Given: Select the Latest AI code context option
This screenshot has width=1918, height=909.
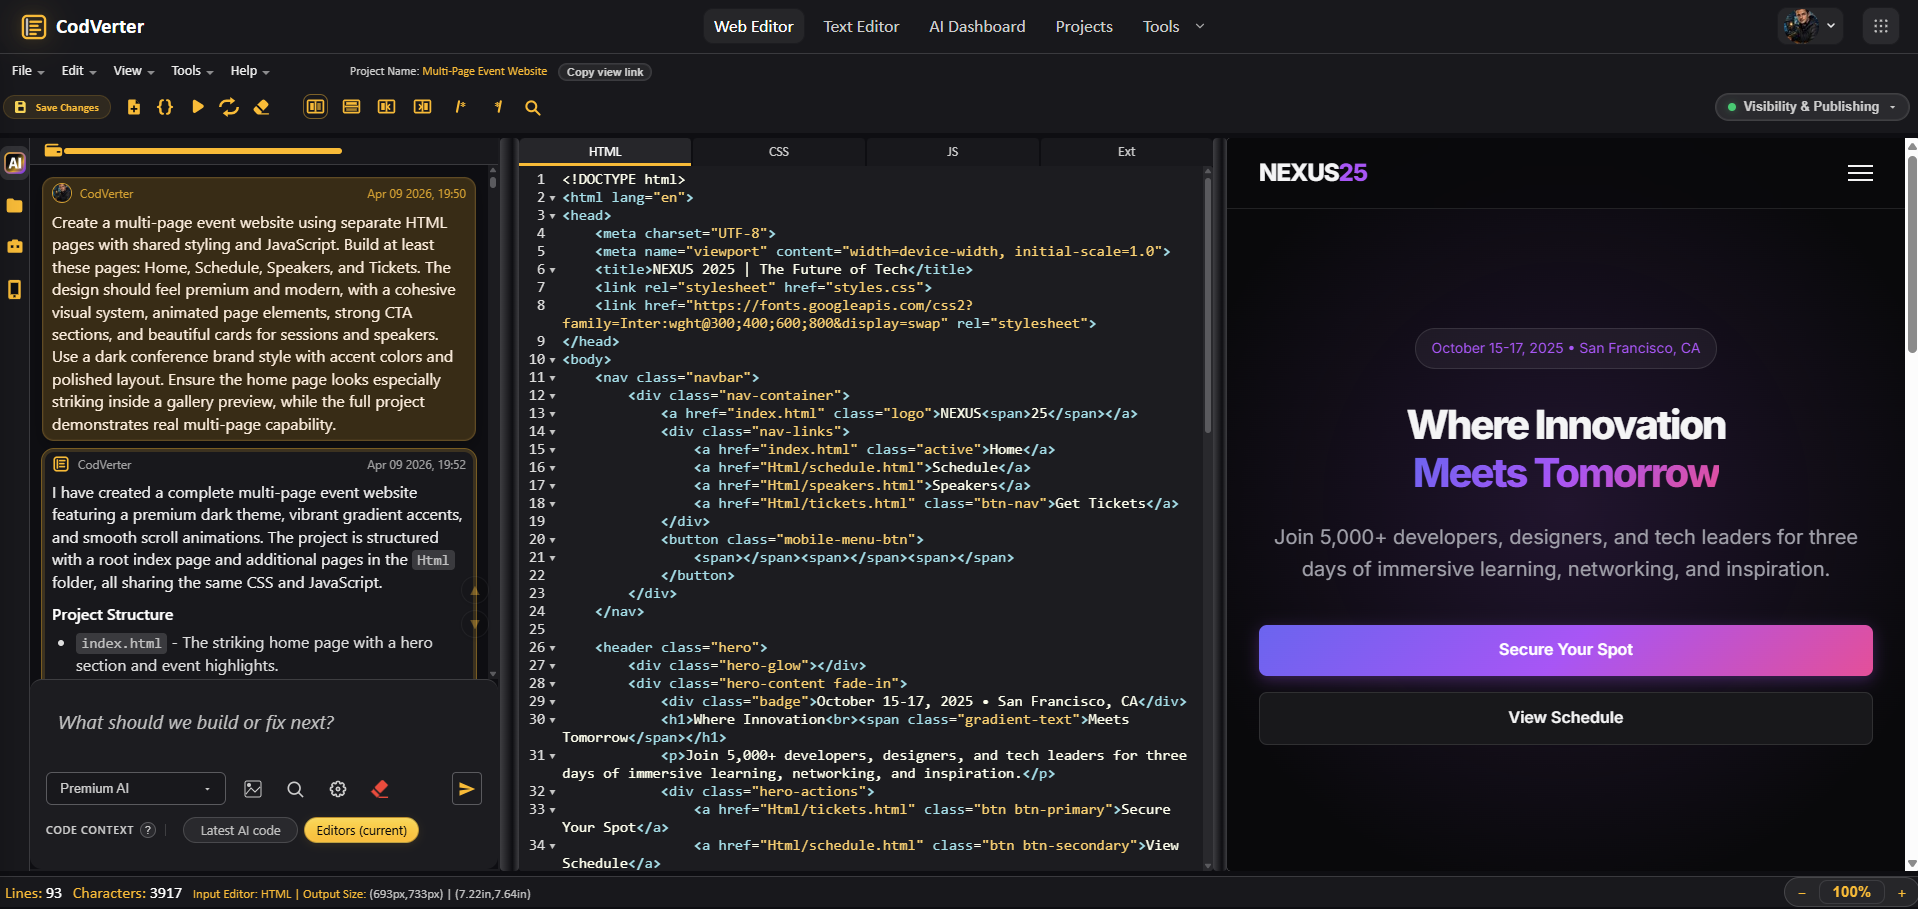Looking at the screenshot, I should click(240, 830).
